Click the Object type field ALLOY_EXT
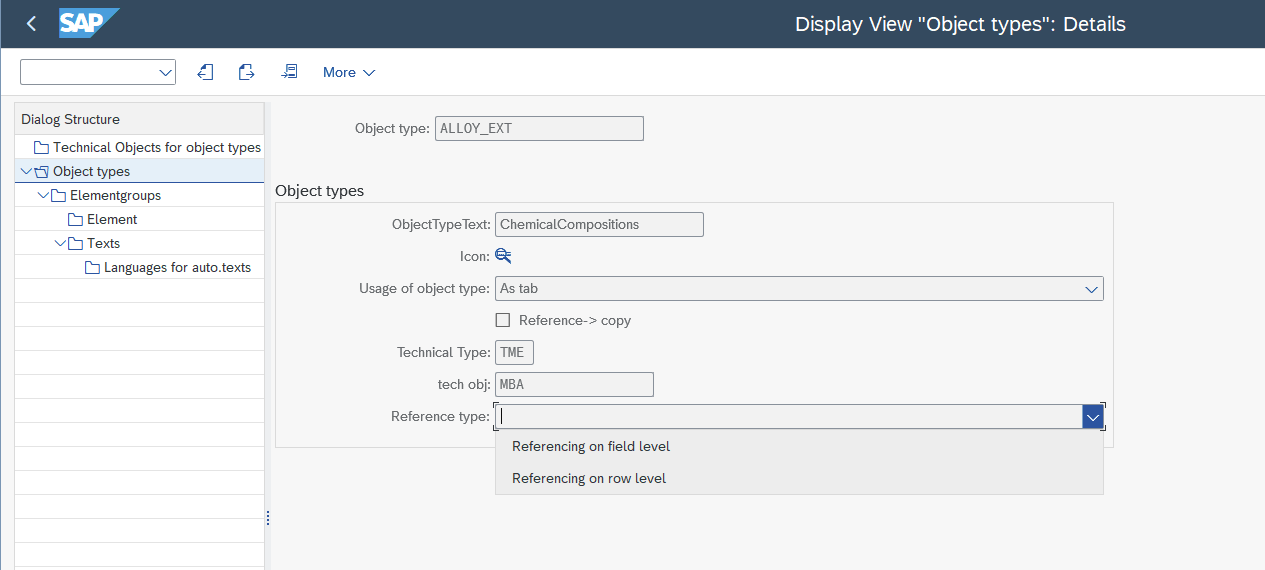This screenshot has height=570, width=1265. pyautogui.click(x=539, y=128)
